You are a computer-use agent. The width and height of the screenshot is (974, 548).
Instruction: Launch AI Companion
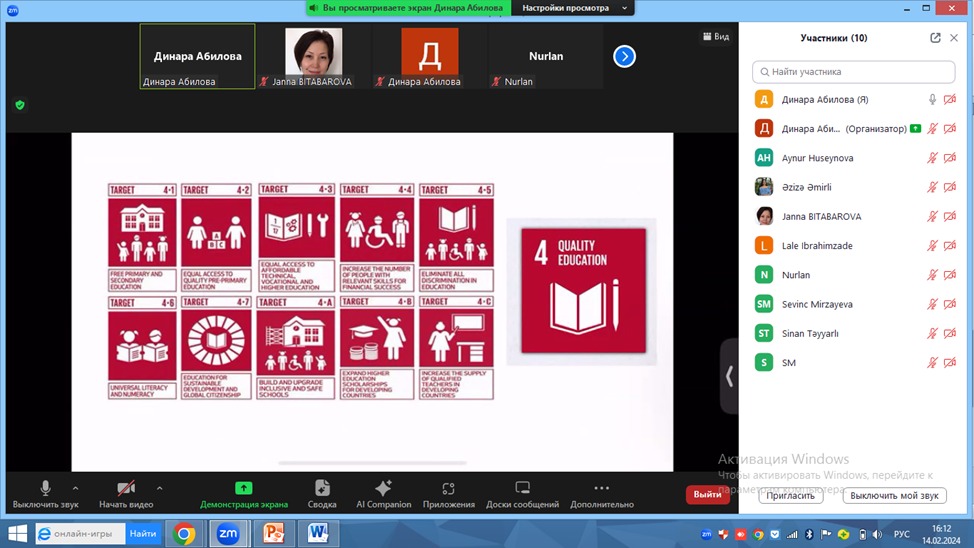point(383,495)
